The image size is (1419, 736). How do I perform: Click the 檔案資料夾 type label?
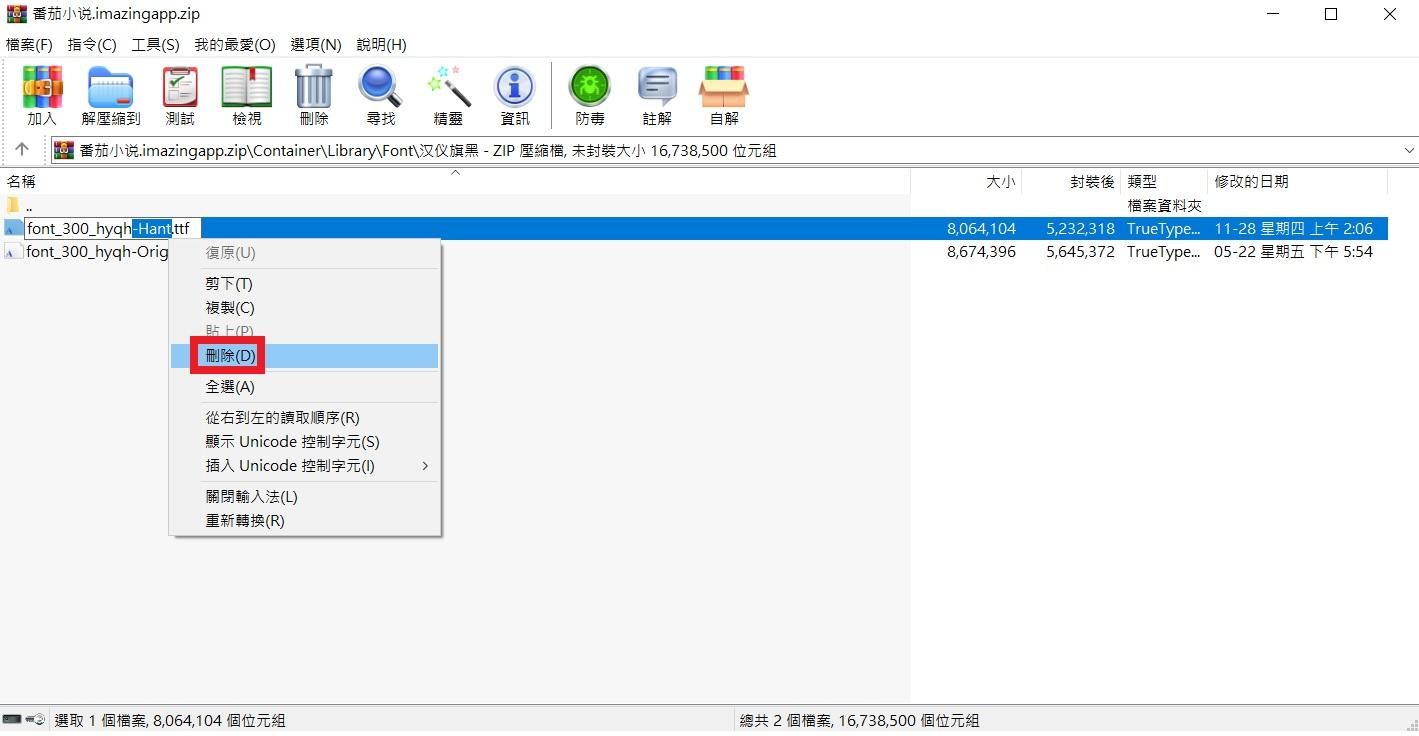pos(1164,205)
